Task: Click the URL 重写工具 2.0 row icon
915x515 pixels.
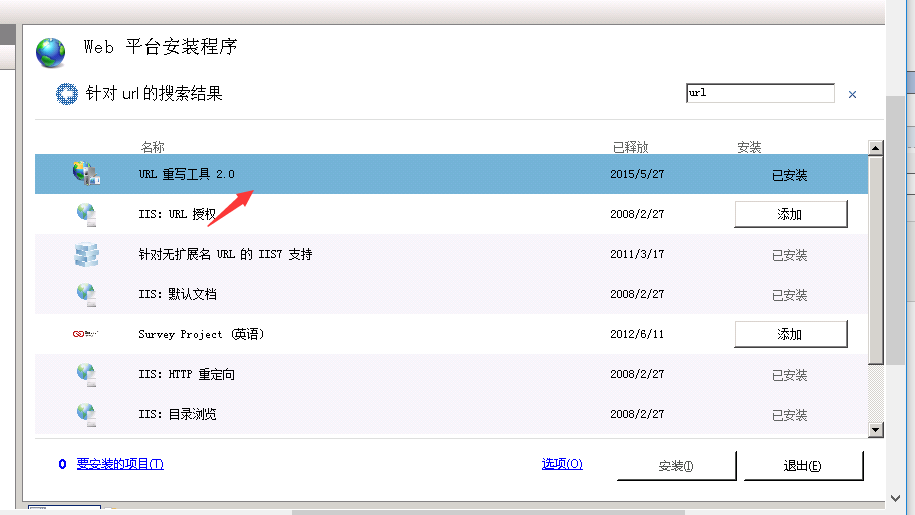Action: coord(86,174)
